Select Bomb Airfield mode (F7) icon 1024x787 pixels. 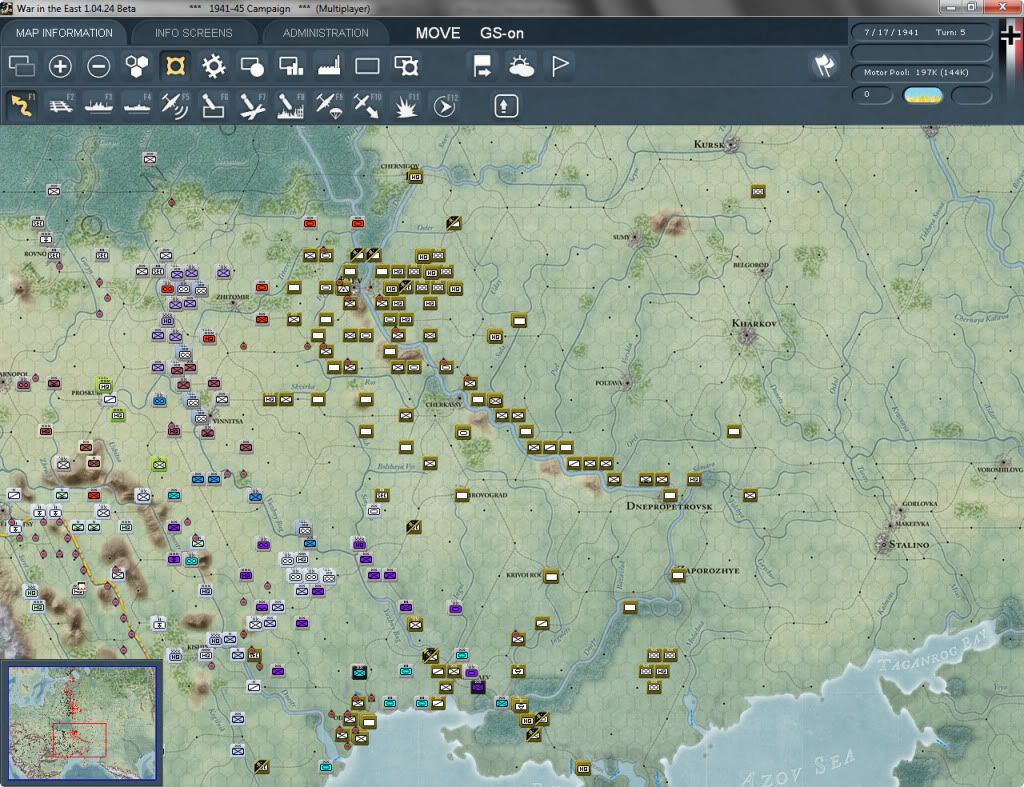pyautogui.click(x=252, y=105)
